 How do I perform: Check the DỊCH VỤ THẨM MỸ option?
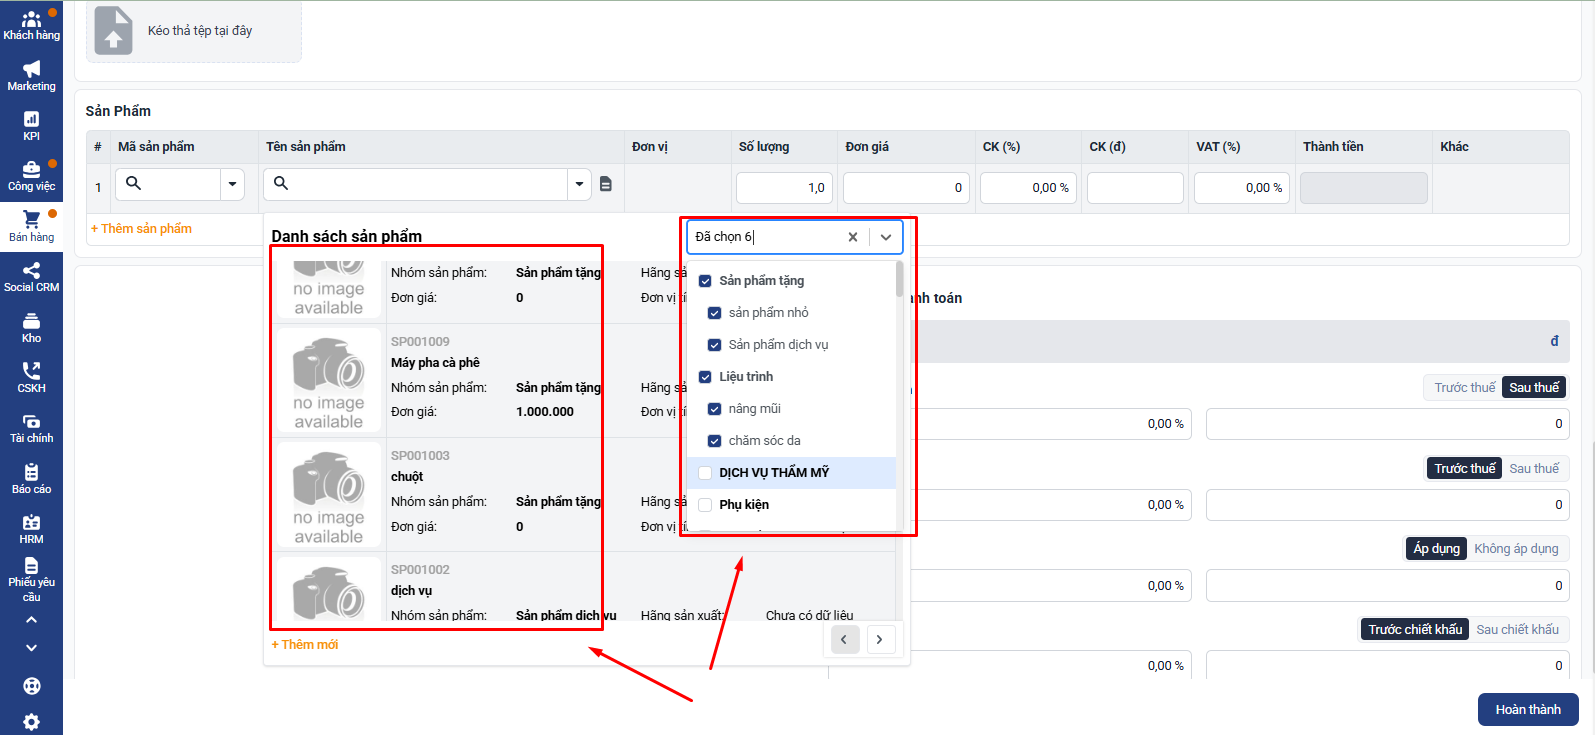click(705, 473)
